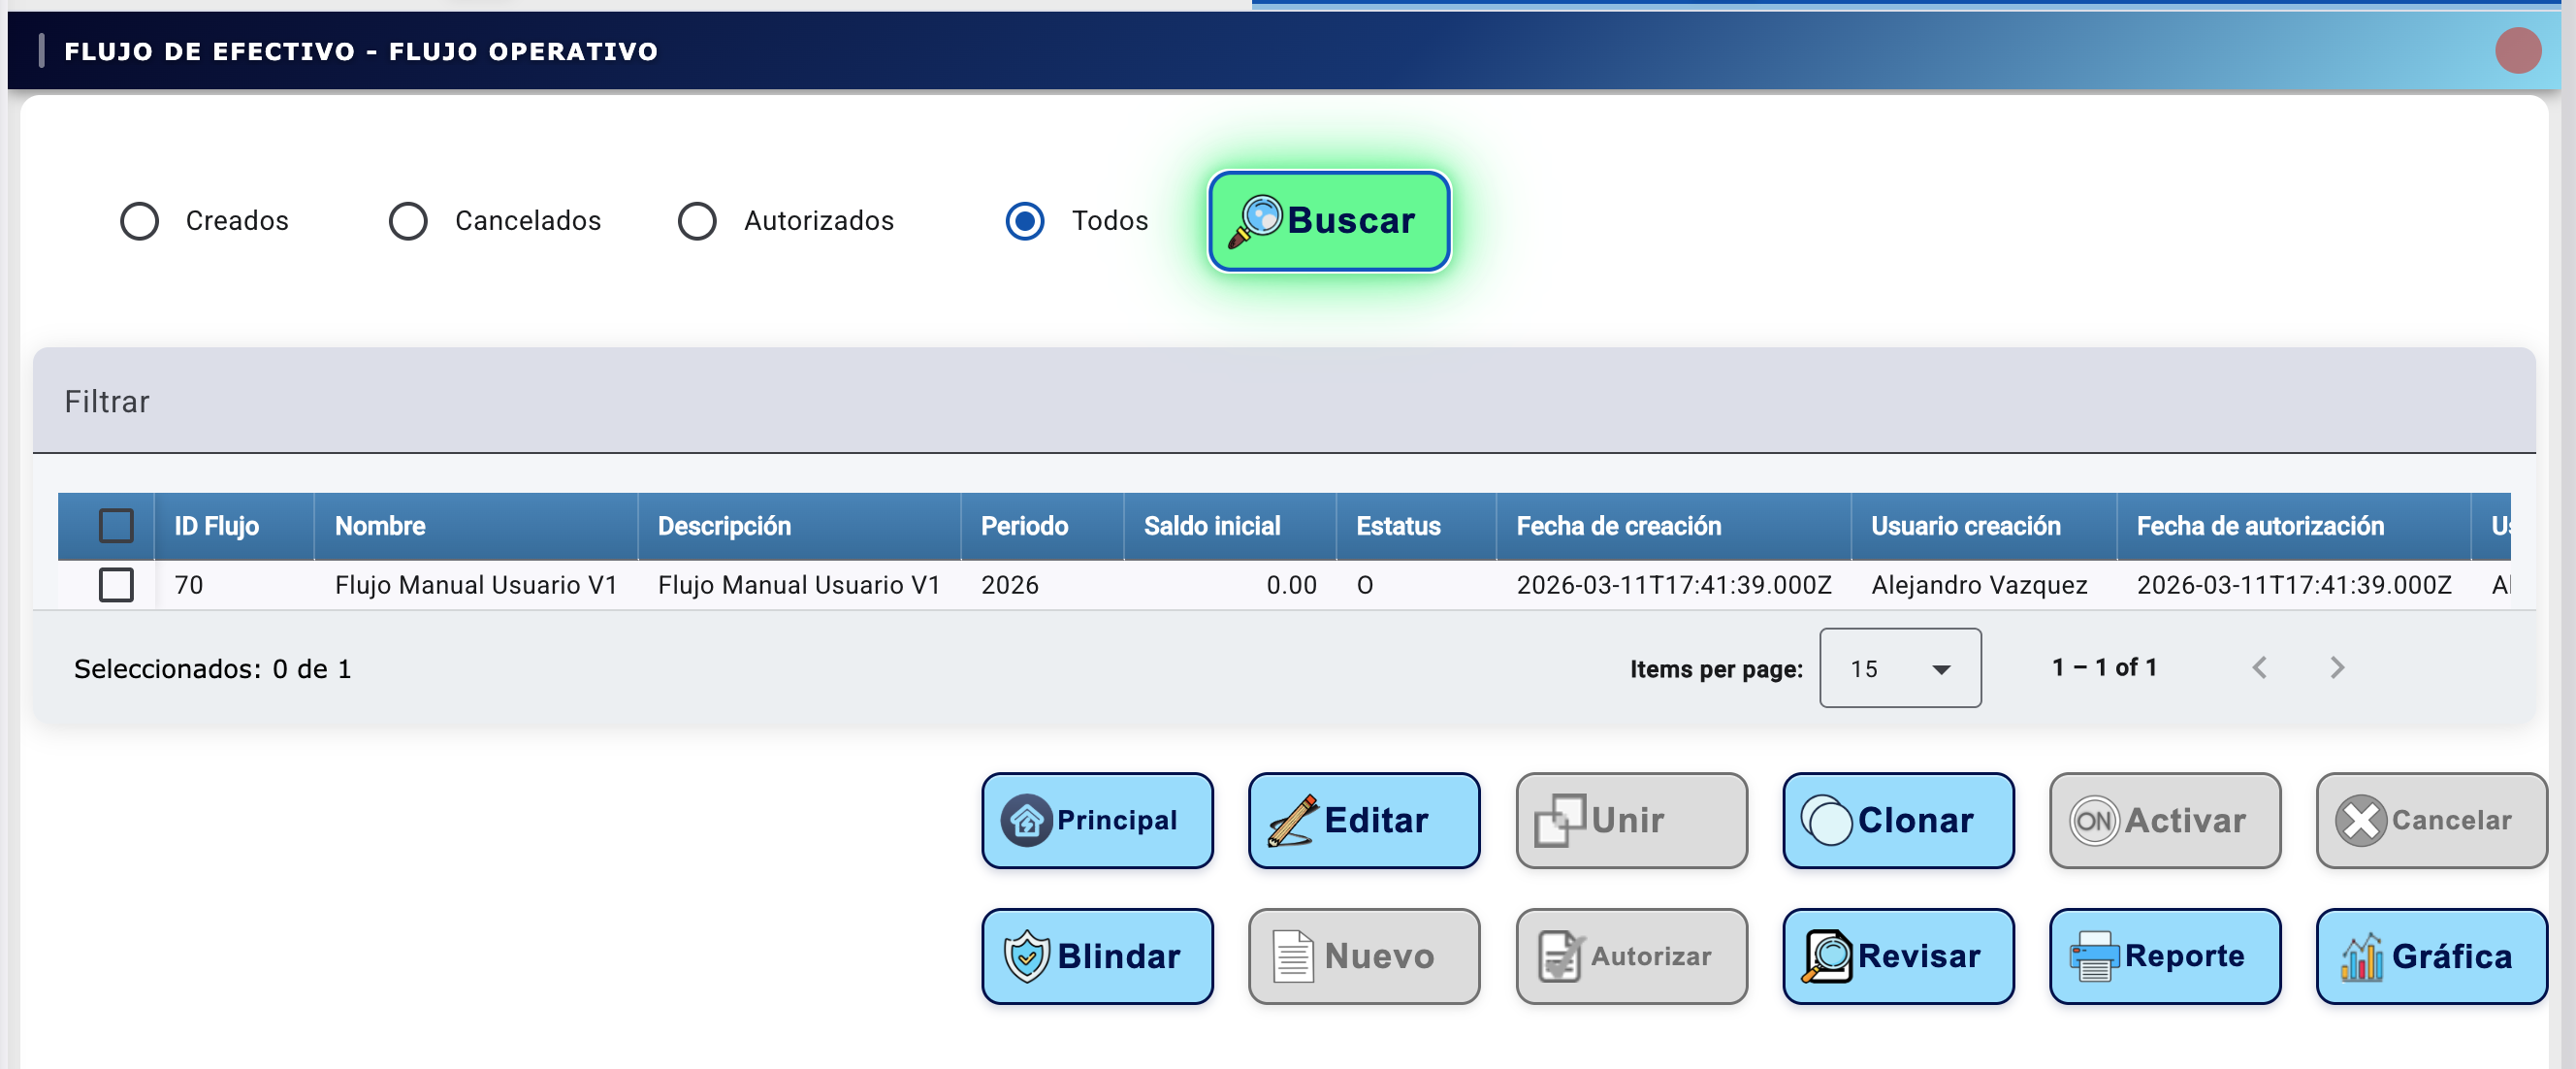Click the red status circle in title bar
2576x1069 pixels.
2520,51
